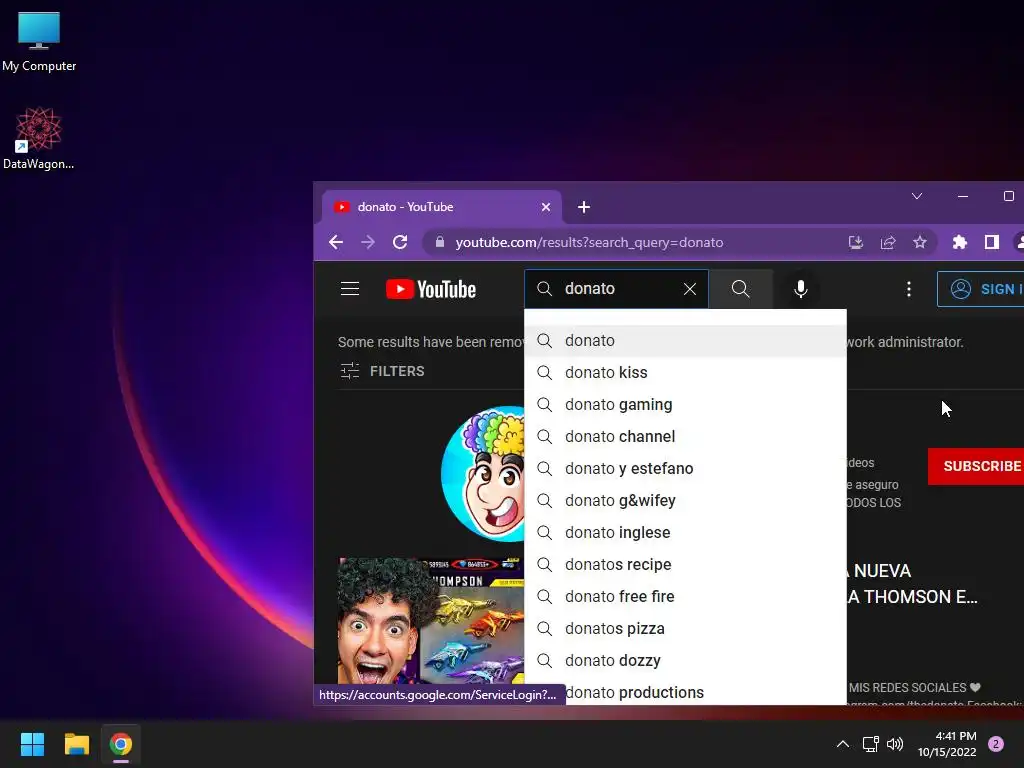The width and height of the screenshot is (1024, 768).
Task: Clear the search query with the X
Action: [690, 289]
